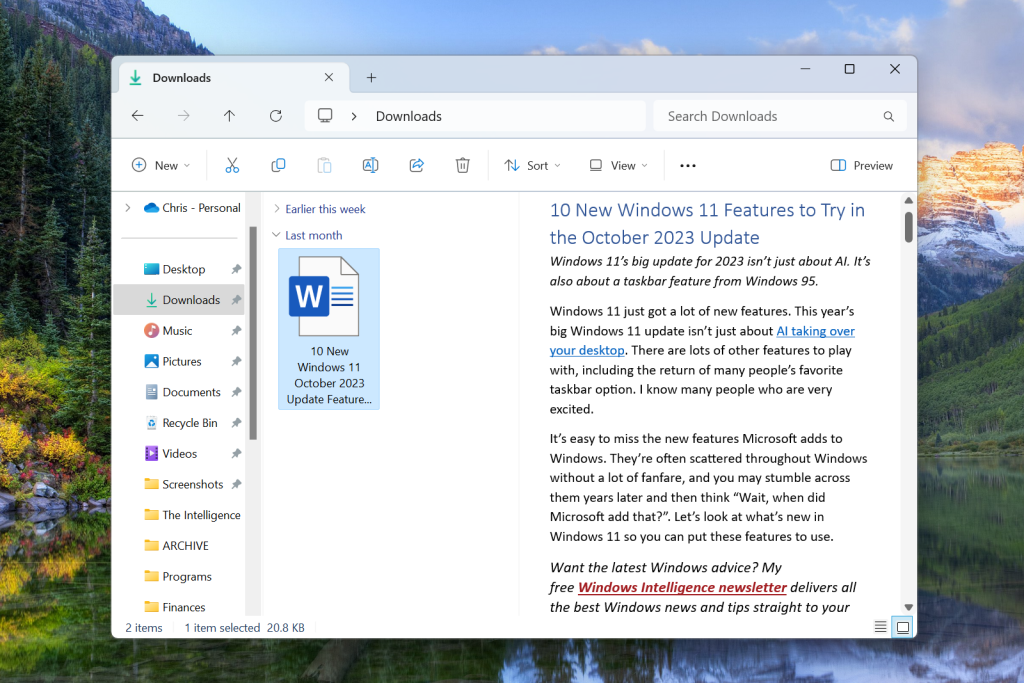The image size is (1024, 683).
Task: Click the Cut scissors icon
Action: [x=232, y=166]
